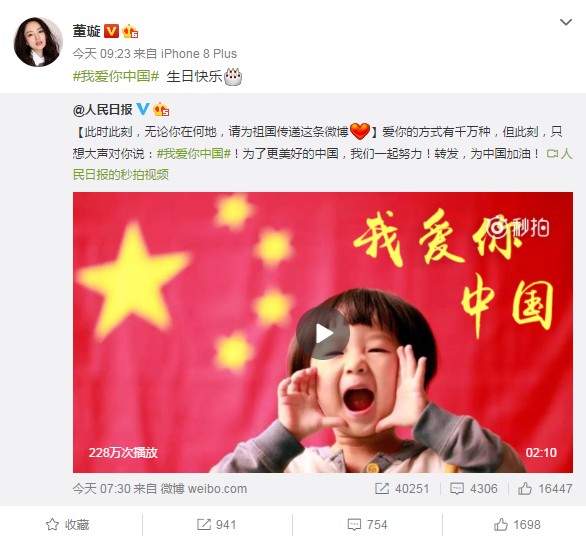Screen dimensions: 586x538
Task: Open the 人民日报的秒拍视频 video link
Action: click(322, 164)
